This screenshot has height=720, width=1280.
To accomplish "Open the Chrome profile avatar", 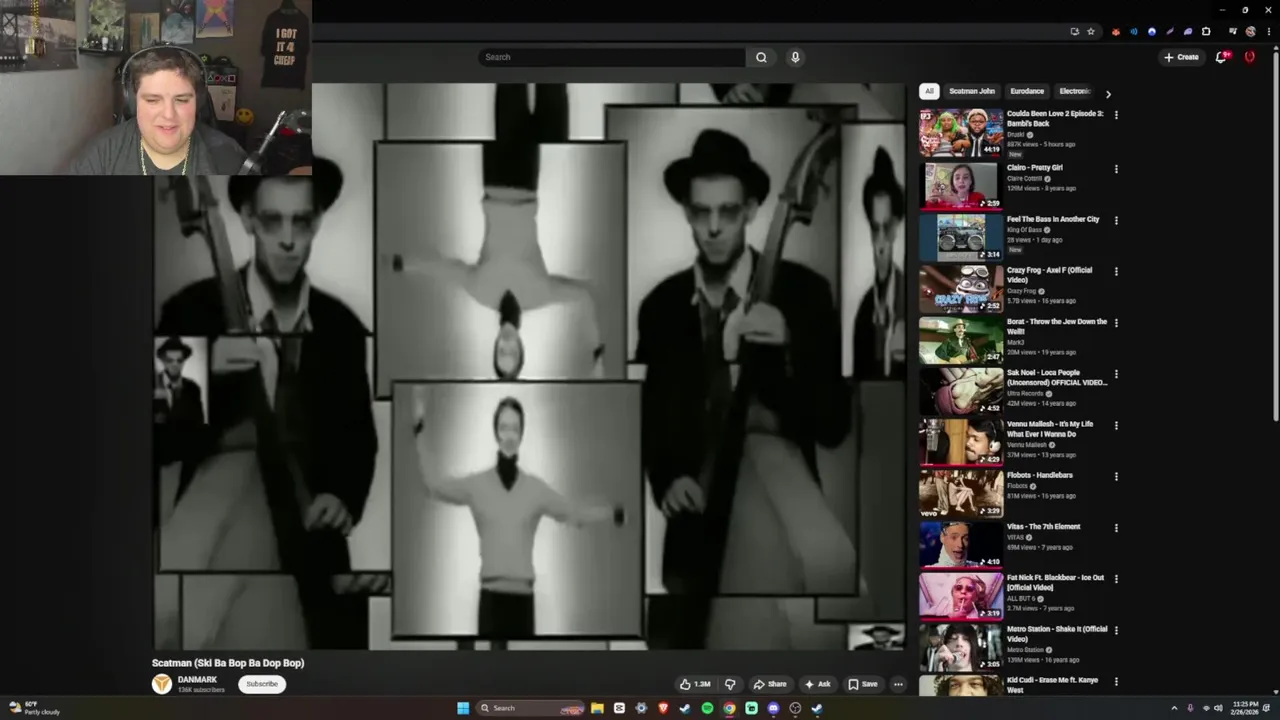I will click(1250, 31).
